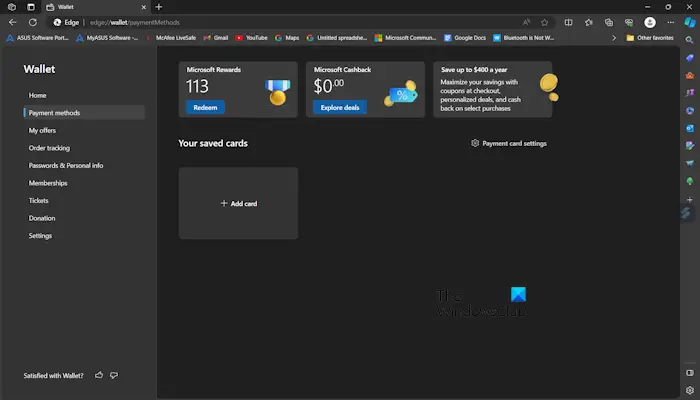Image resolution: width=700 pixels, height=400 pixels.
Task: Give thumbs up for Wallet
Action: (x=99, y=375)
